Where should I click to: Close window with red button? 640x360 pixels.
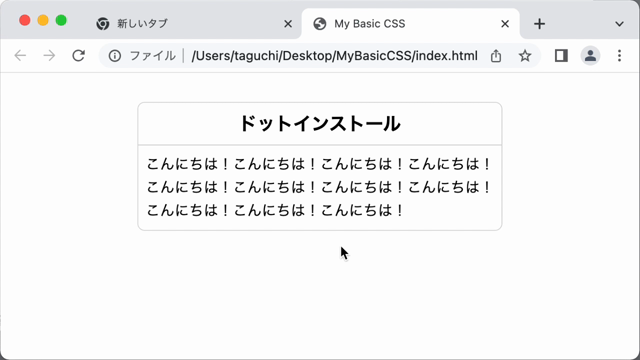24,20
